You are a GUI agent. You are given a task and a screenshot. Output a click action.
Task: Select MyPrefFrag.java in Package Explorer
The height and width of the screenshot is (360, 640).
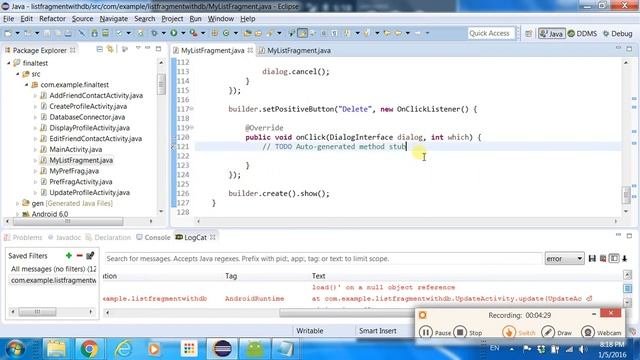point(74,171)
